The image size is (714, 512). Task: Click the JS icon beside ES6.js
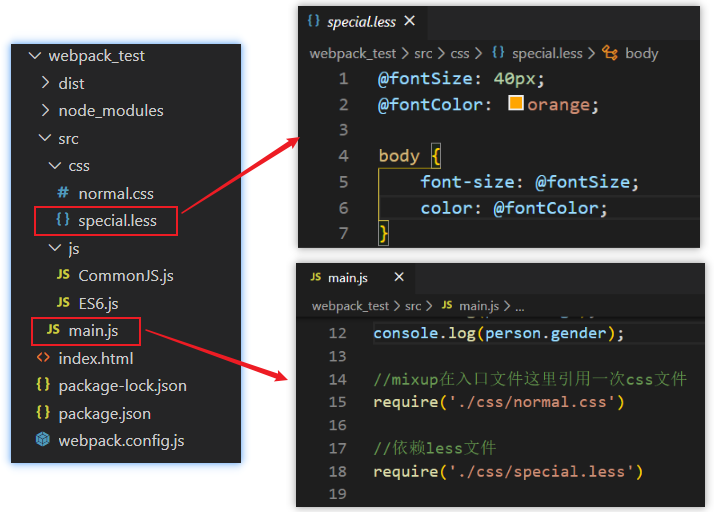[x=63, y=303]
